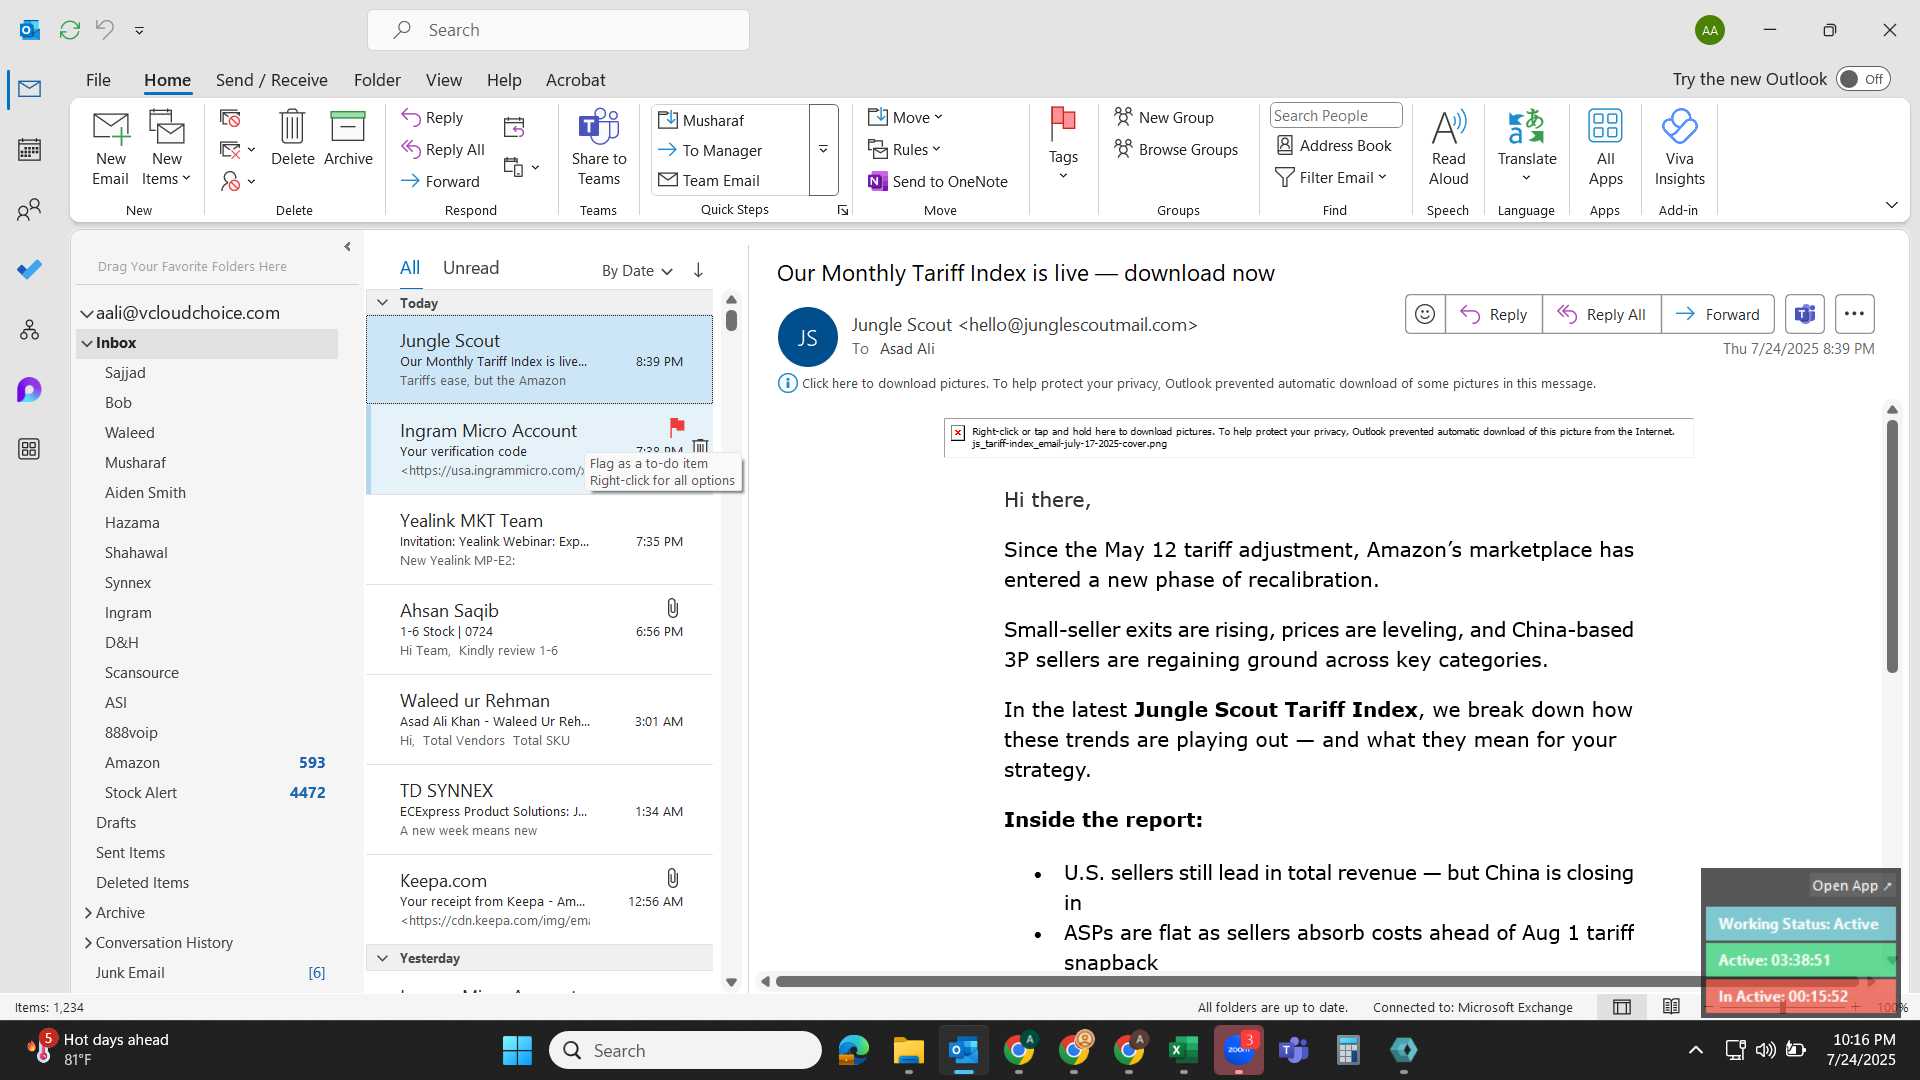Open the Rules dropdown
1920x1080 pixels.
click(904, 149)
